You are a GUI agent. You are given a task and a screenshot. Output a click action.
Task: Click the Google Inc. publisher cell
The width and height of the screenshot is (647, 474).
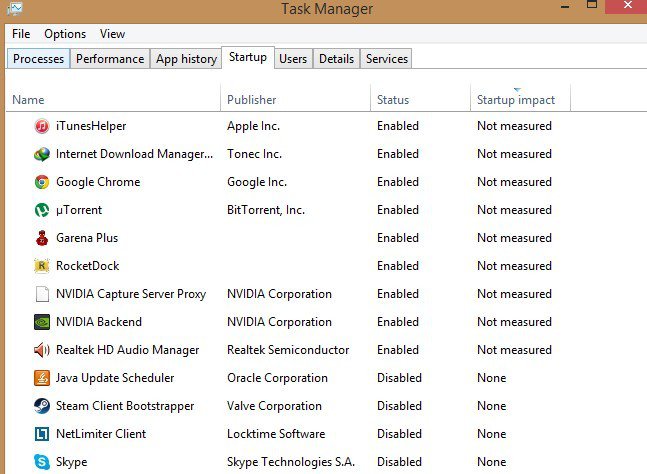(x=257, y=182)
